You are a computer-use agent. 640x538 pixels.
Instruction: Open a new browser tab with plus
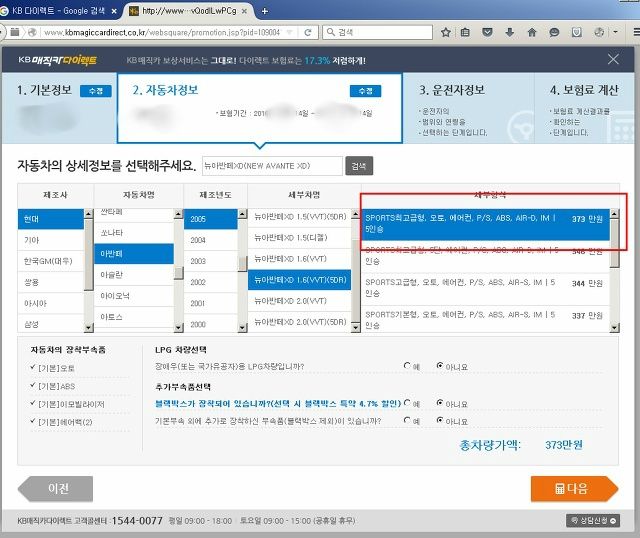pos(264,11)
